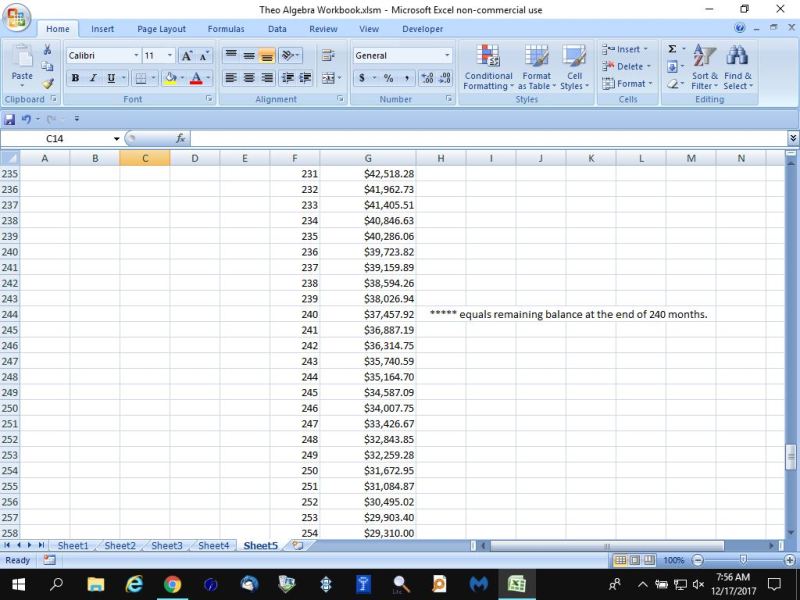Click the Insert Function fx icon
The image size is (800, 600).
(x=180, y=138)
